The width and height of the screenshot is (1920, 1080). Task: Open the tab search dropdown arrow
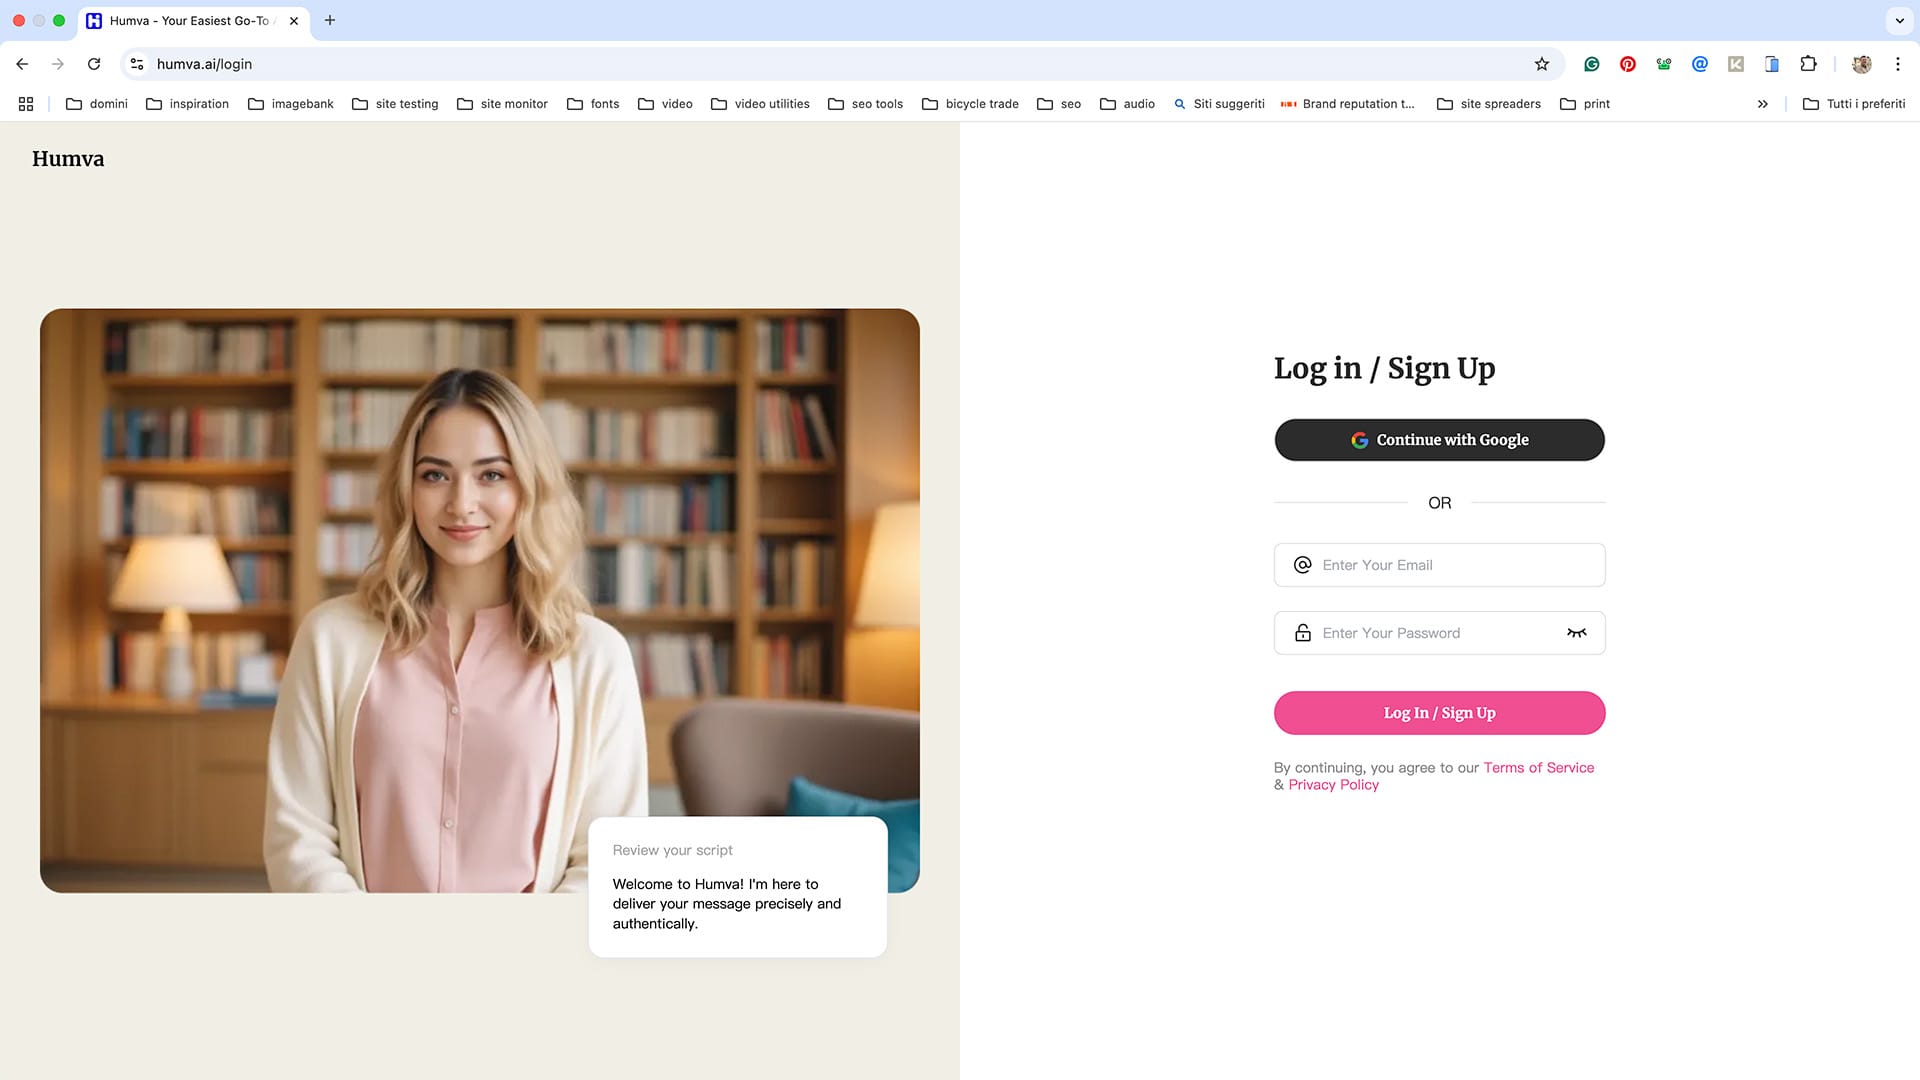coord(1899,20)
